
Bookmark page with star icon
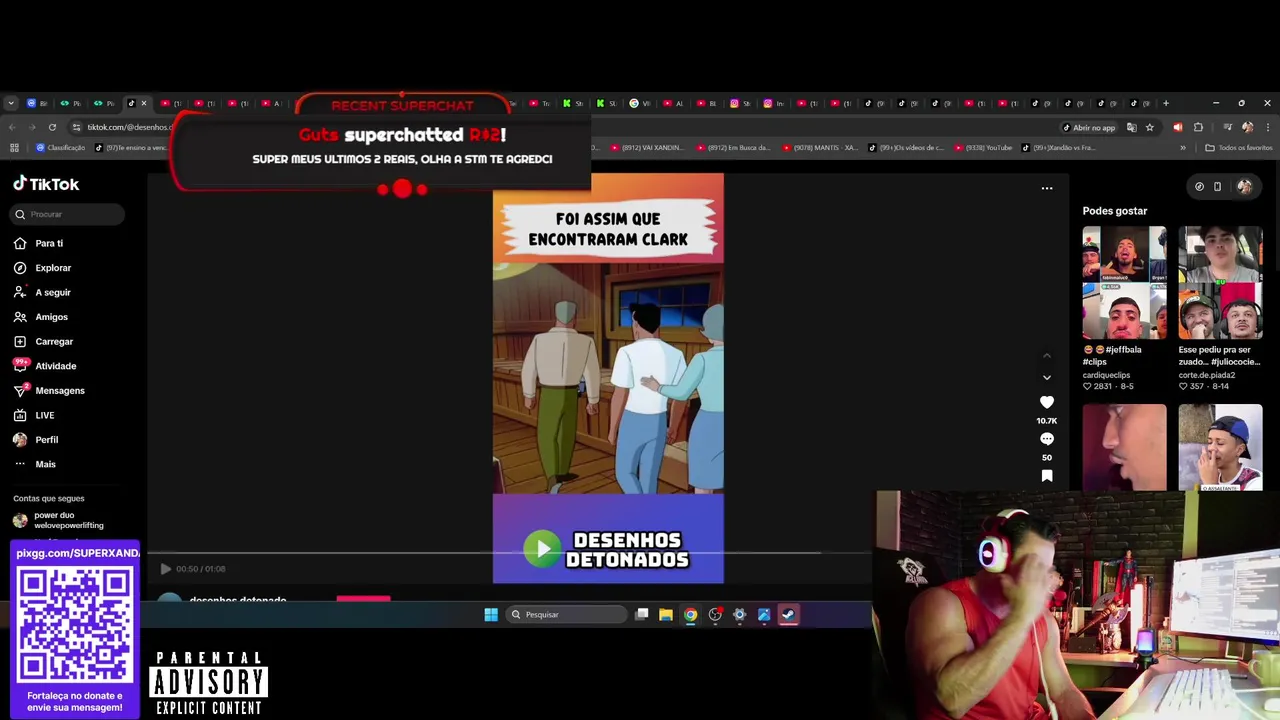(1150, 127)
